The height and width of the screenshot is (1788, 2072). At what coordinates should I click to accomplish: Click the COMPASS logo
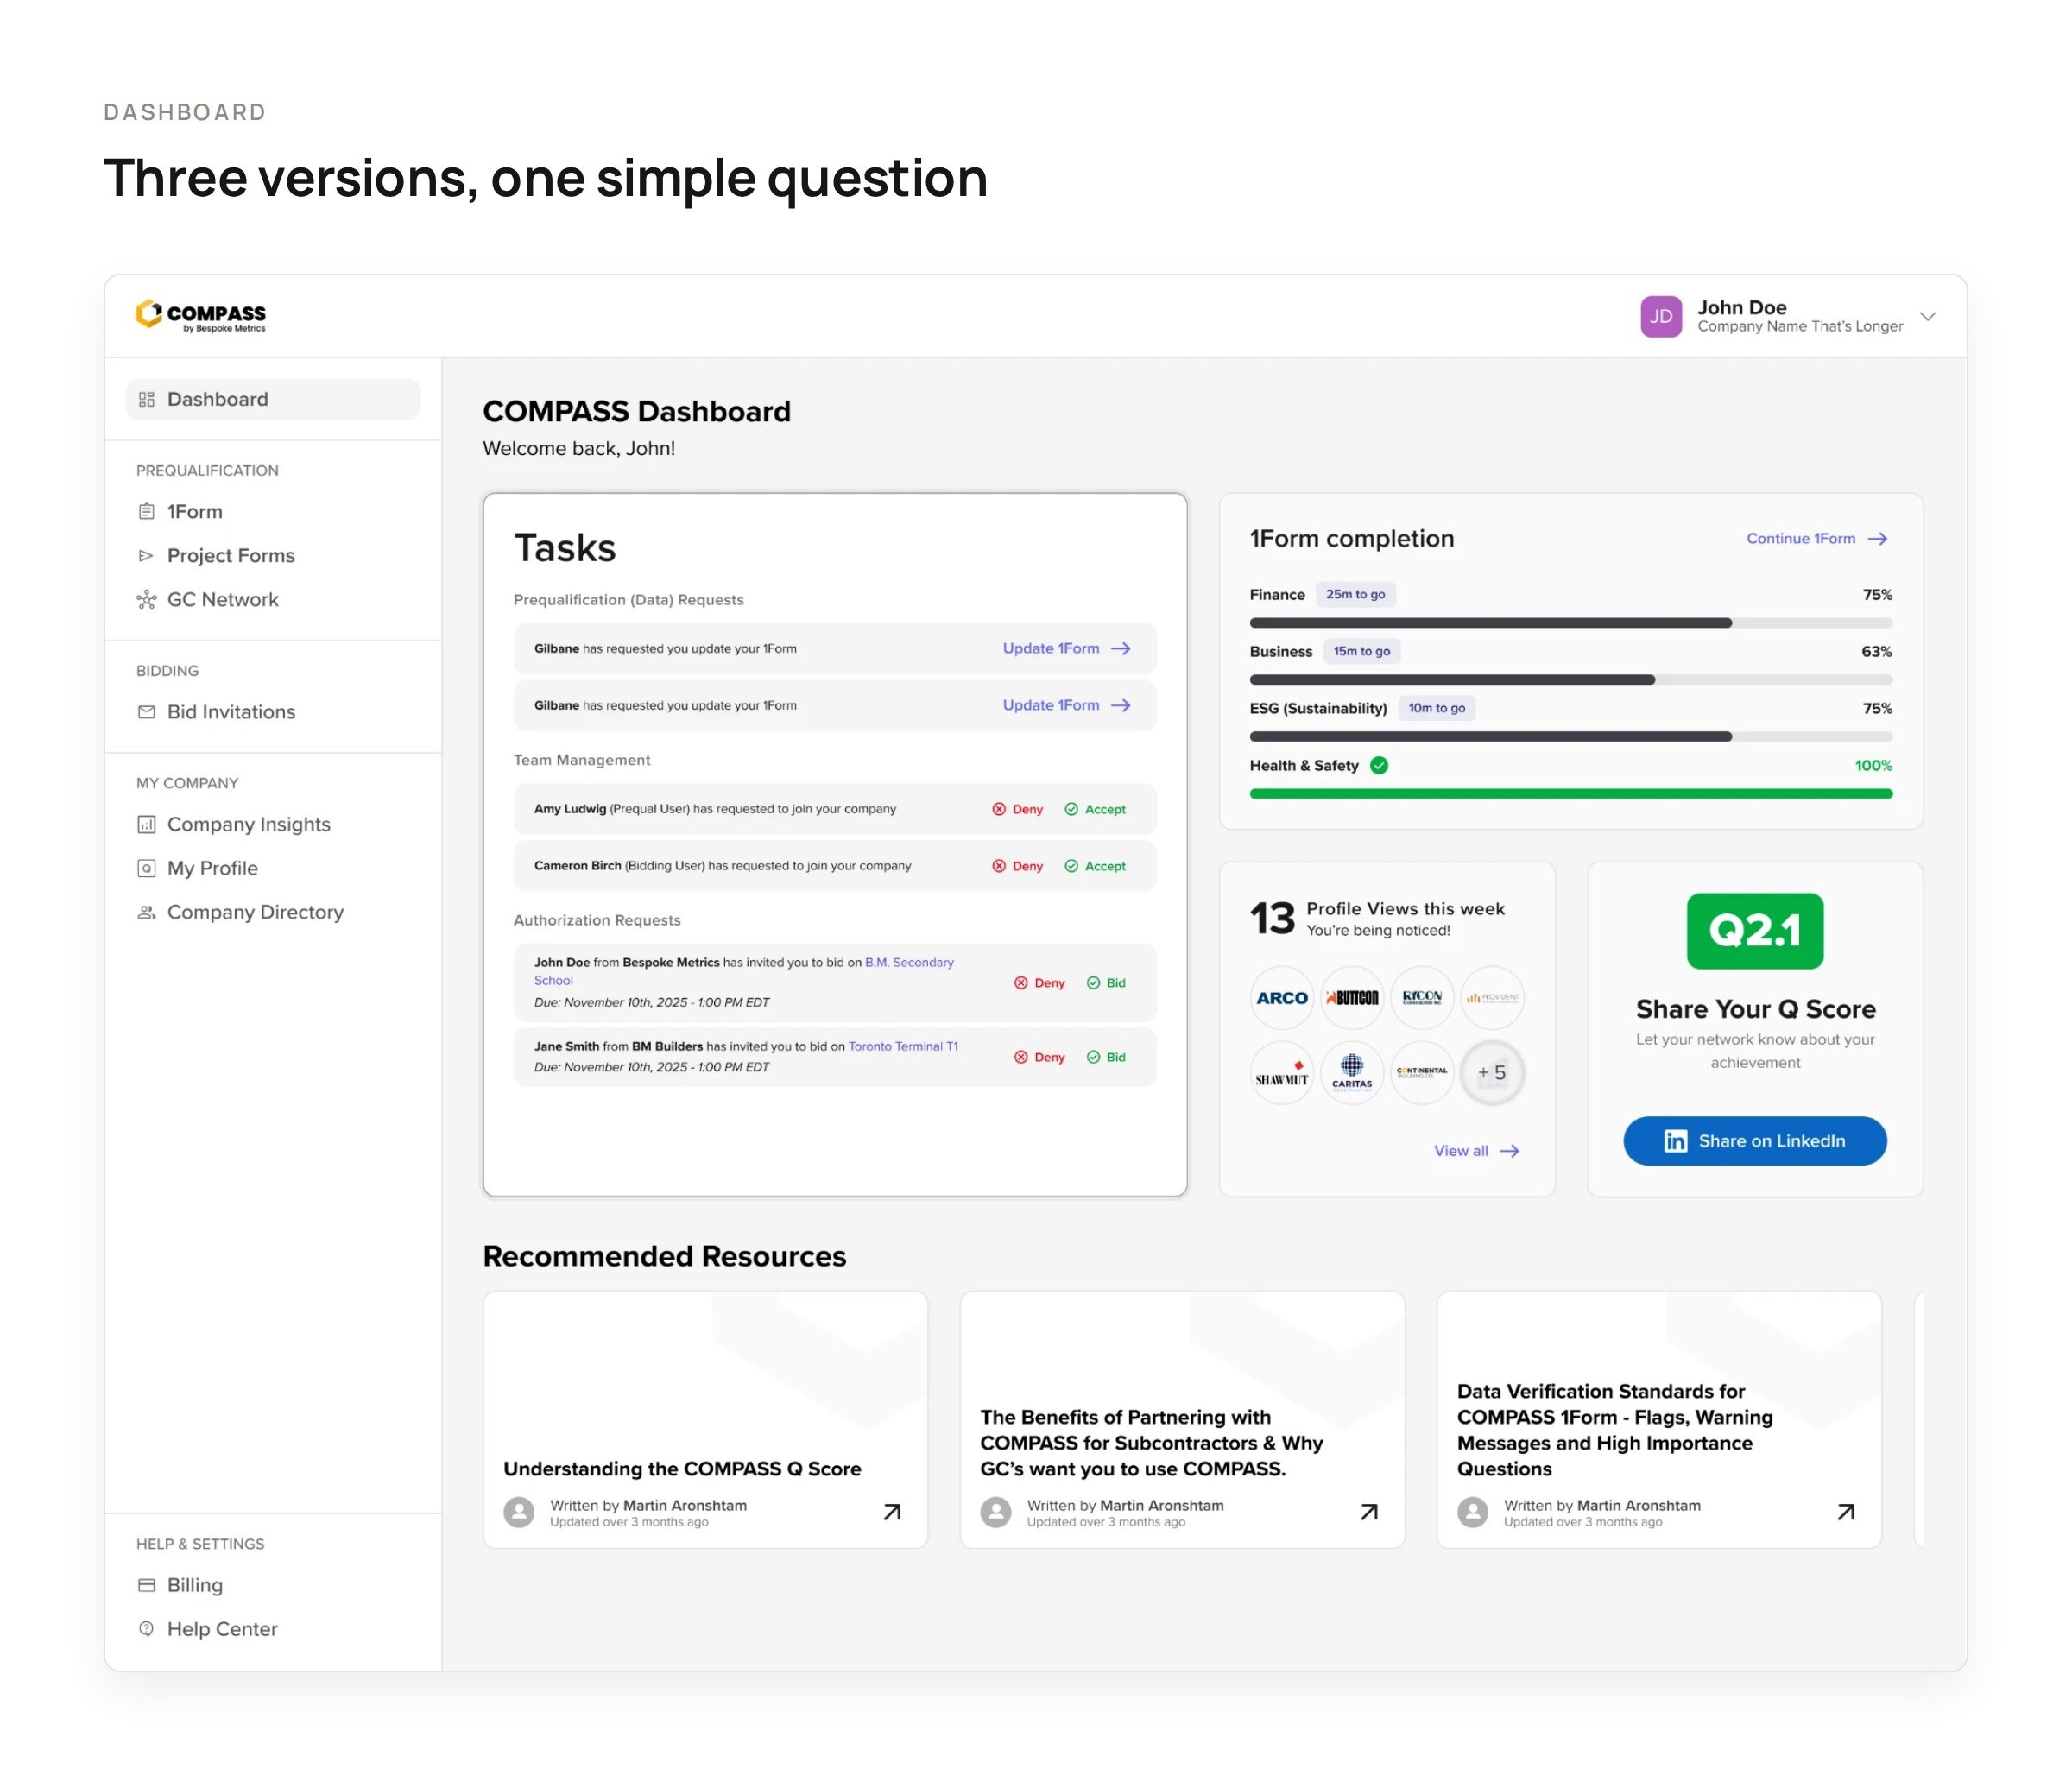pyautogui.click(x=201, y=316)
